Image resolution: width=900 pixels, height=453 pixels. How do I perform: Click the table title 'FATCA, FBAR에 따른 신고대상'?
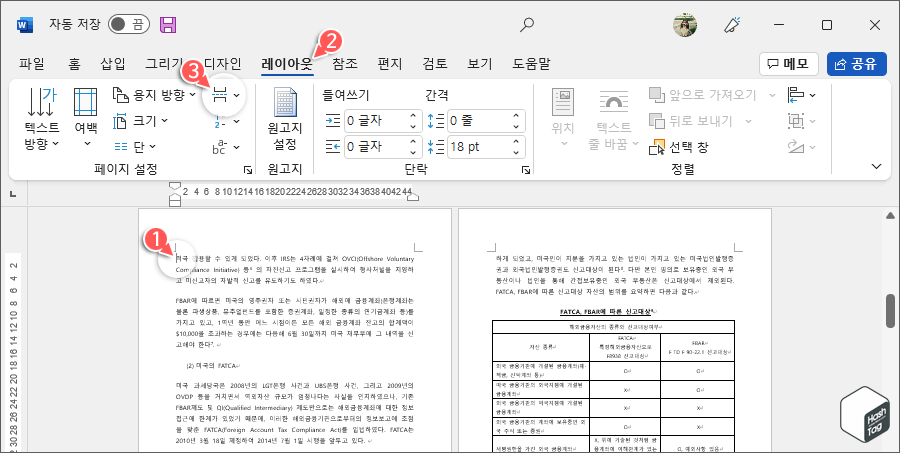click(x=608, y=312)
